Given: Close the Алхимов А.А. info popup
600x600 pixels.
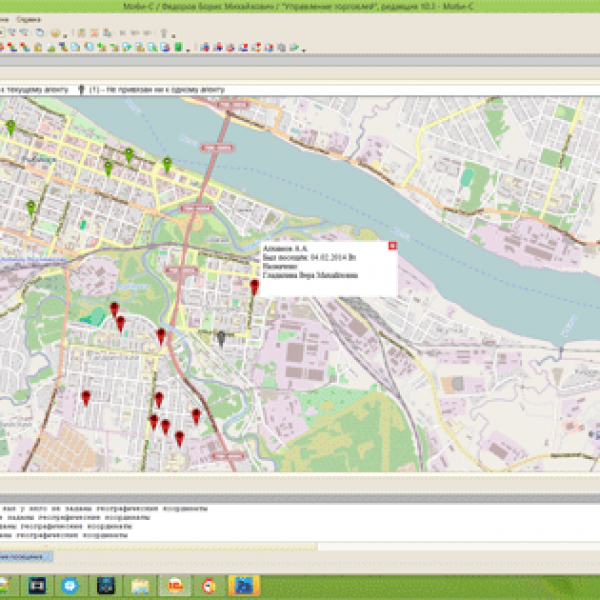Looking at the screenshot, I should click(392, 245).
